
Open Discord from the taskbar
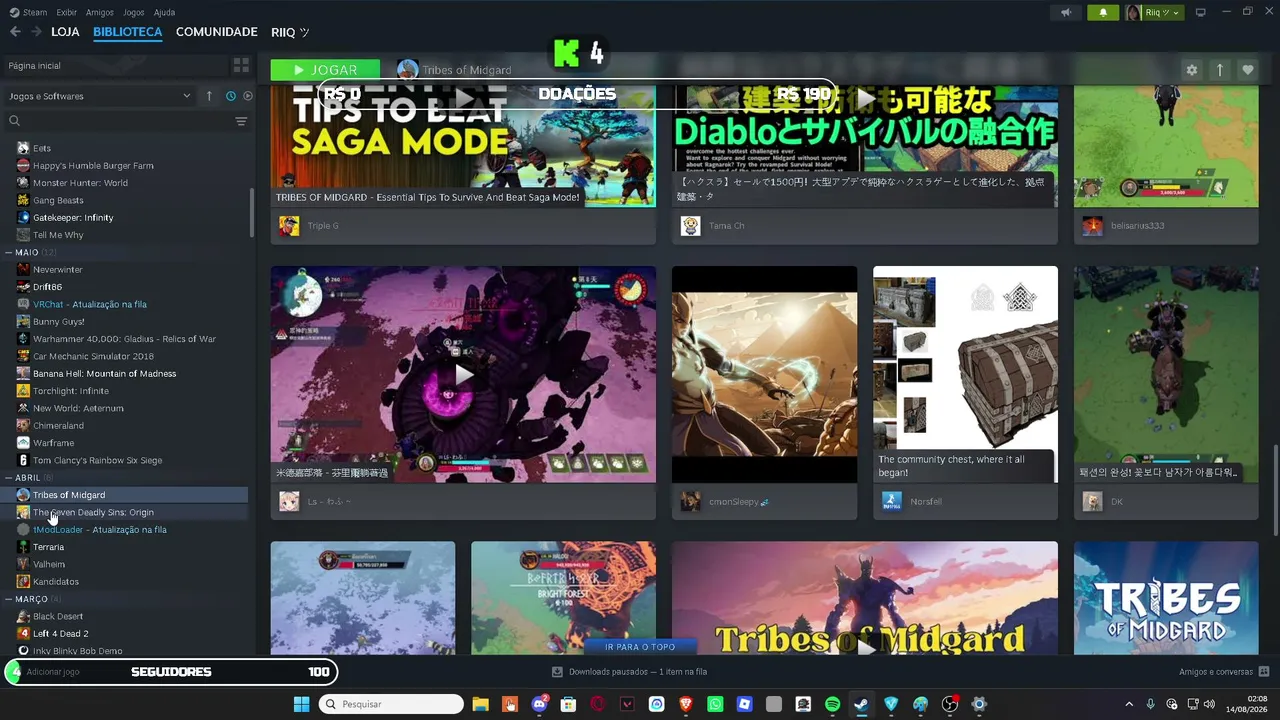tap(540, 704)
